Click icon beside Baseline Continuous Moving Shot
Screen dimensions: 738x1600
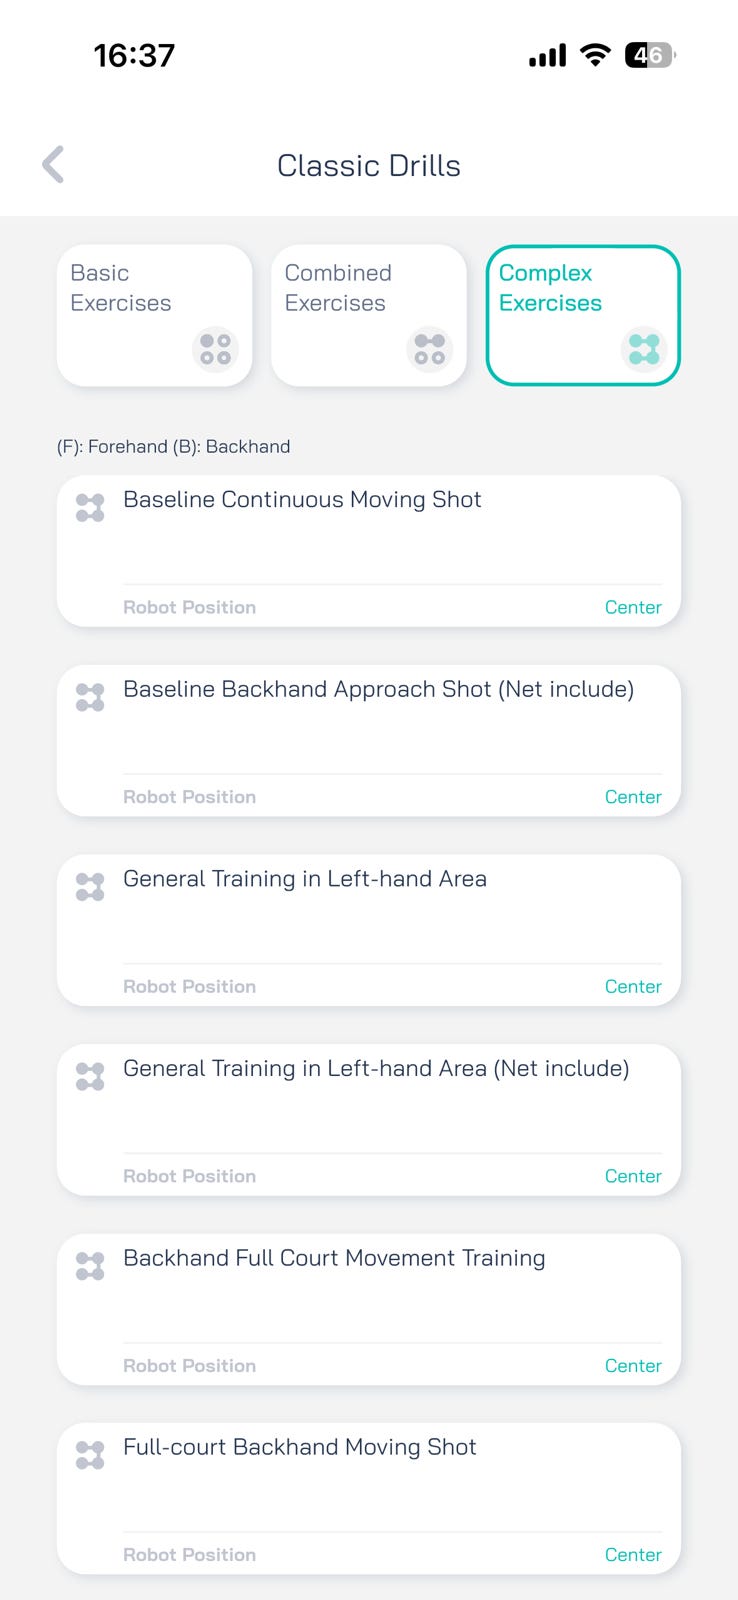point(90,508)
